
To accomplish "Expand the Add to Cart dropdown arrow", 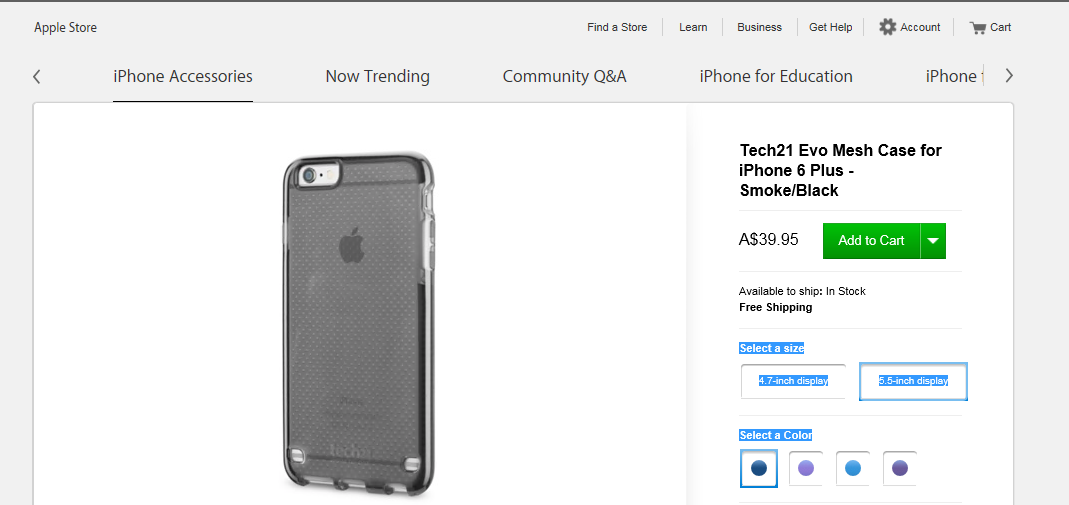I will click(933, 241).
